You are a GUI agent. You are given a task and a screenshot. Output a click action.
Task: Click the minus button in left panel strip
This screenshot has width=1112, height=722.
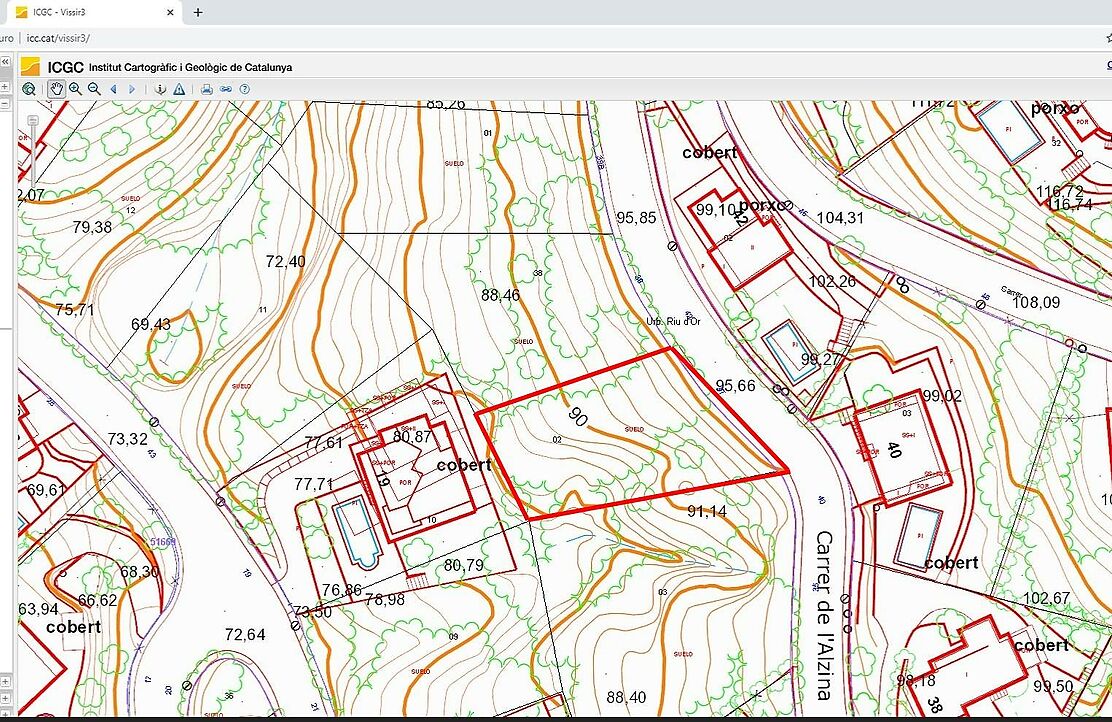(4, 104)
